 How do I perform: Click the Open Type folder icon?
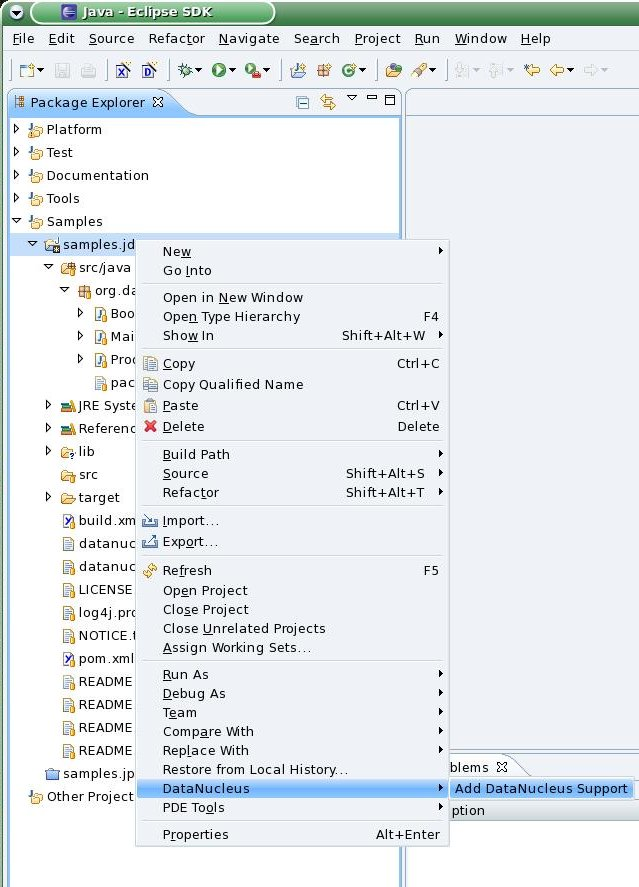pos(394,70)
